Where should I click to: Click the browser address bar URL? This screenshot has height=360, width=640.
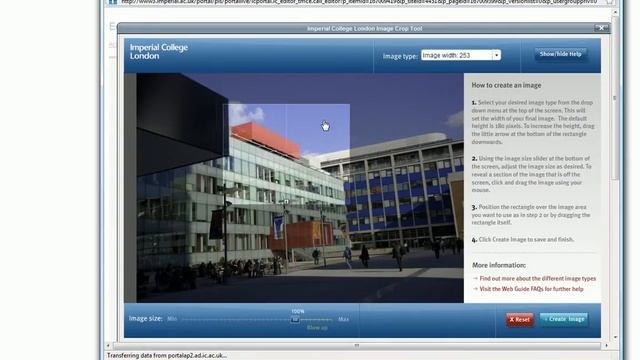coord(359,2)
